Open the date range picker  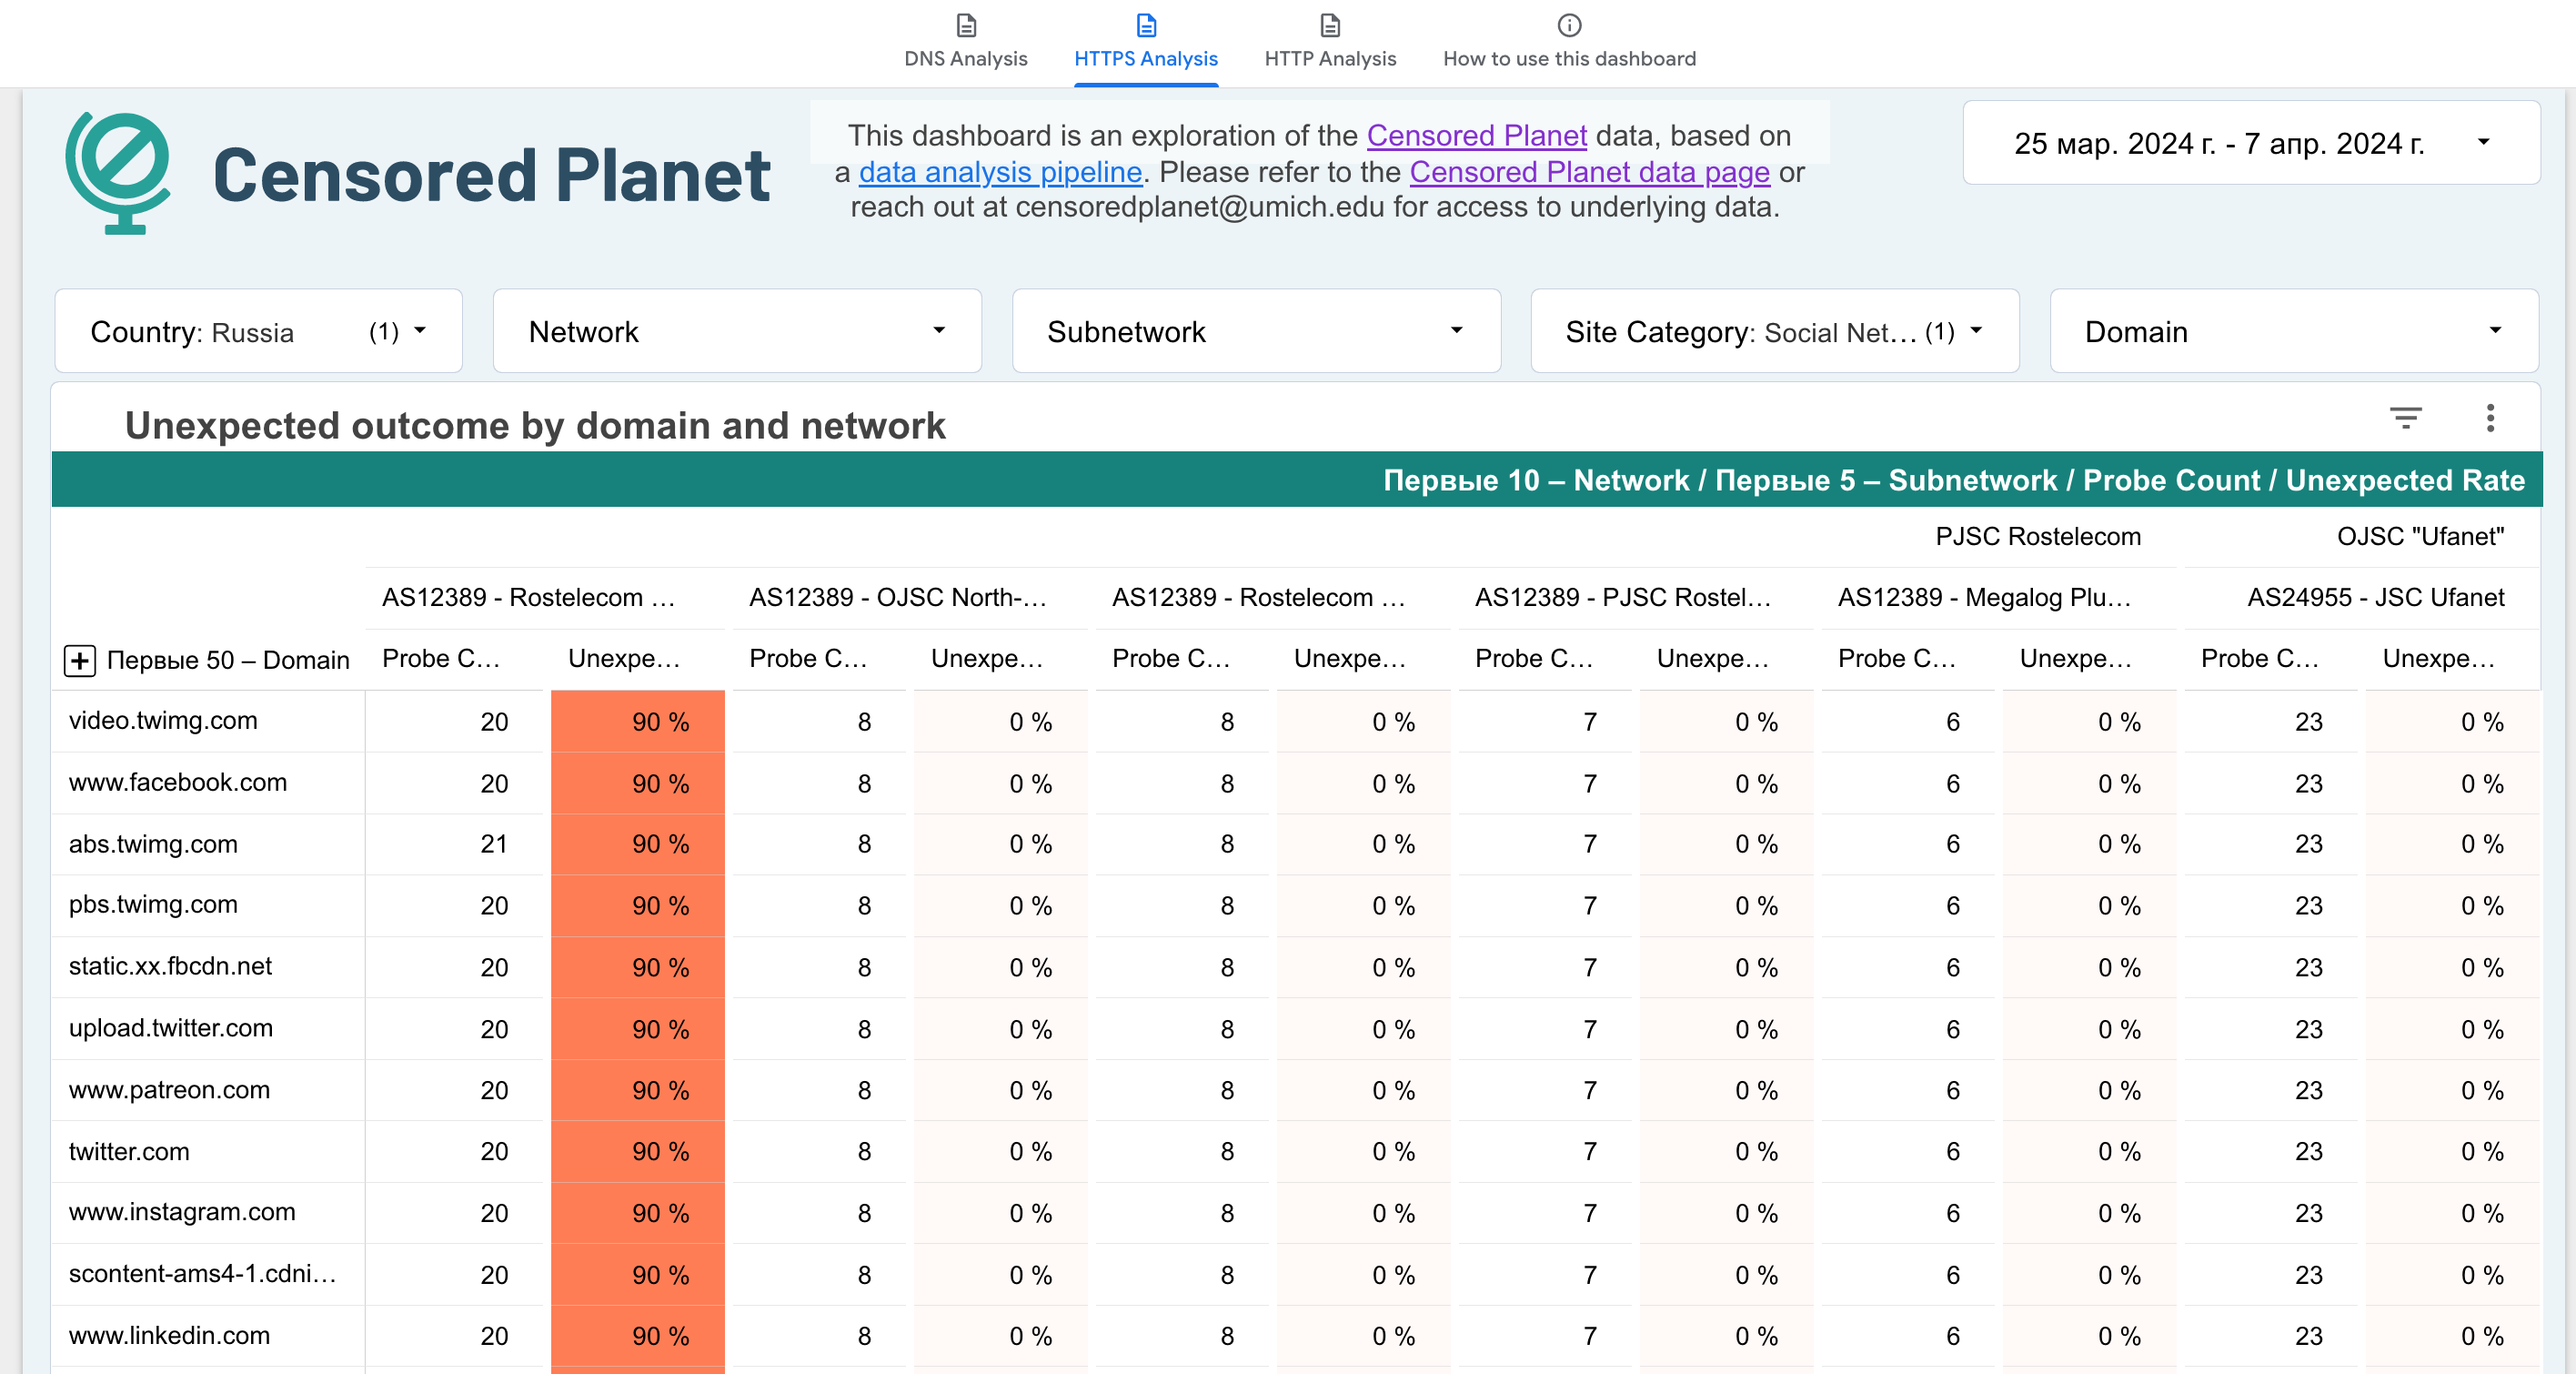(x=2250, y=143)
